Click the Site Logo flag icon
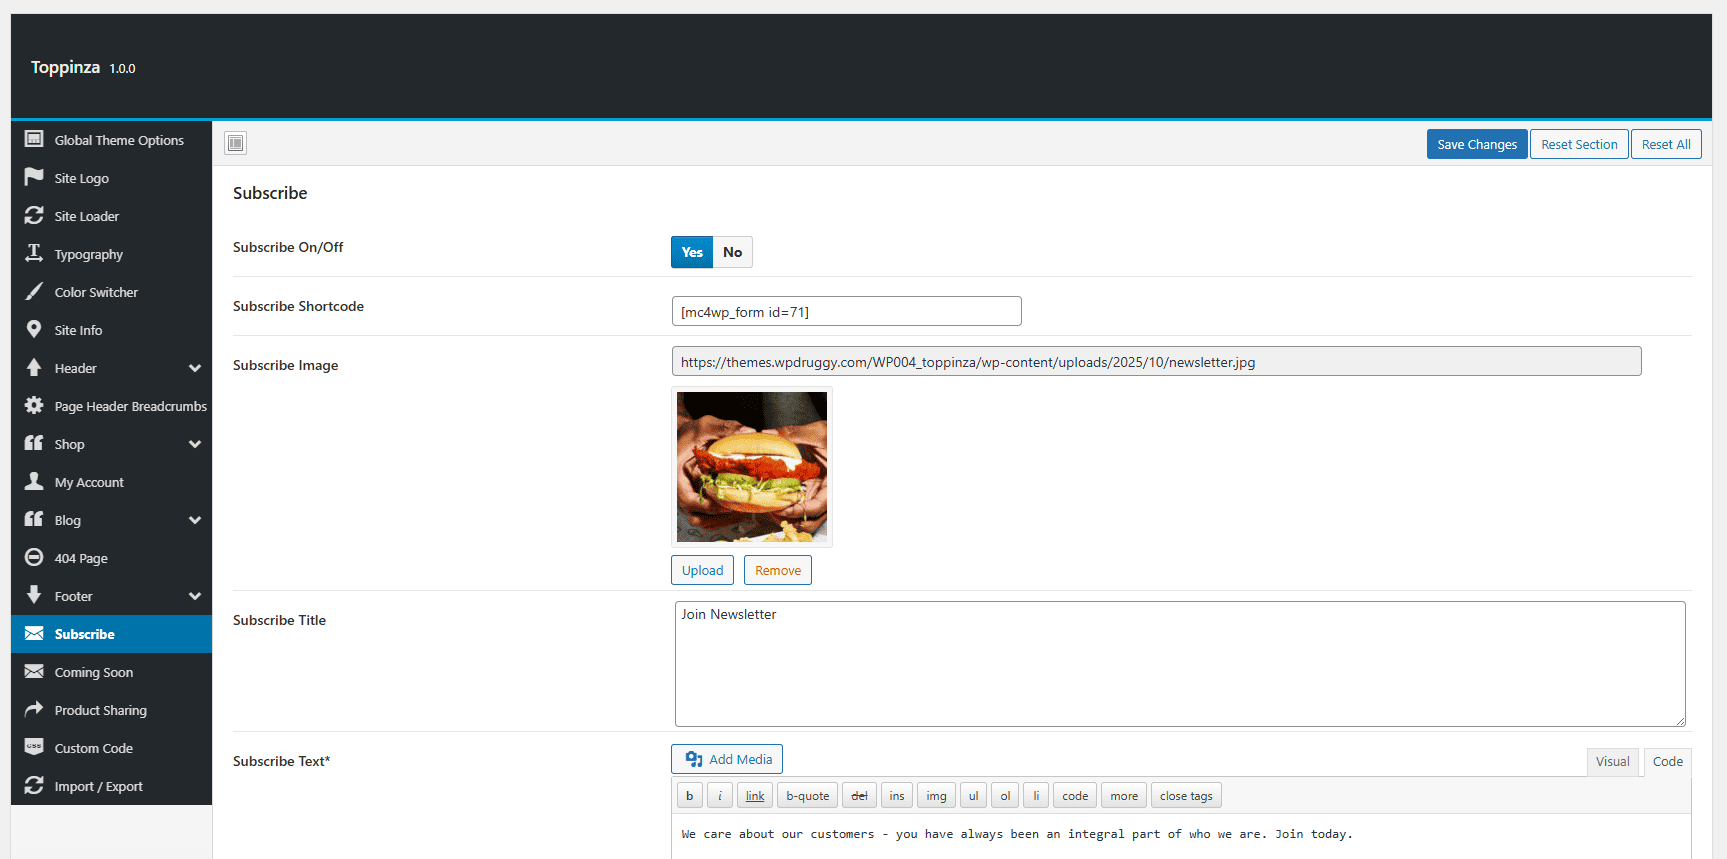Viewport: 1727px width, 859px height. pyautogui.click(x=34, y=177)
